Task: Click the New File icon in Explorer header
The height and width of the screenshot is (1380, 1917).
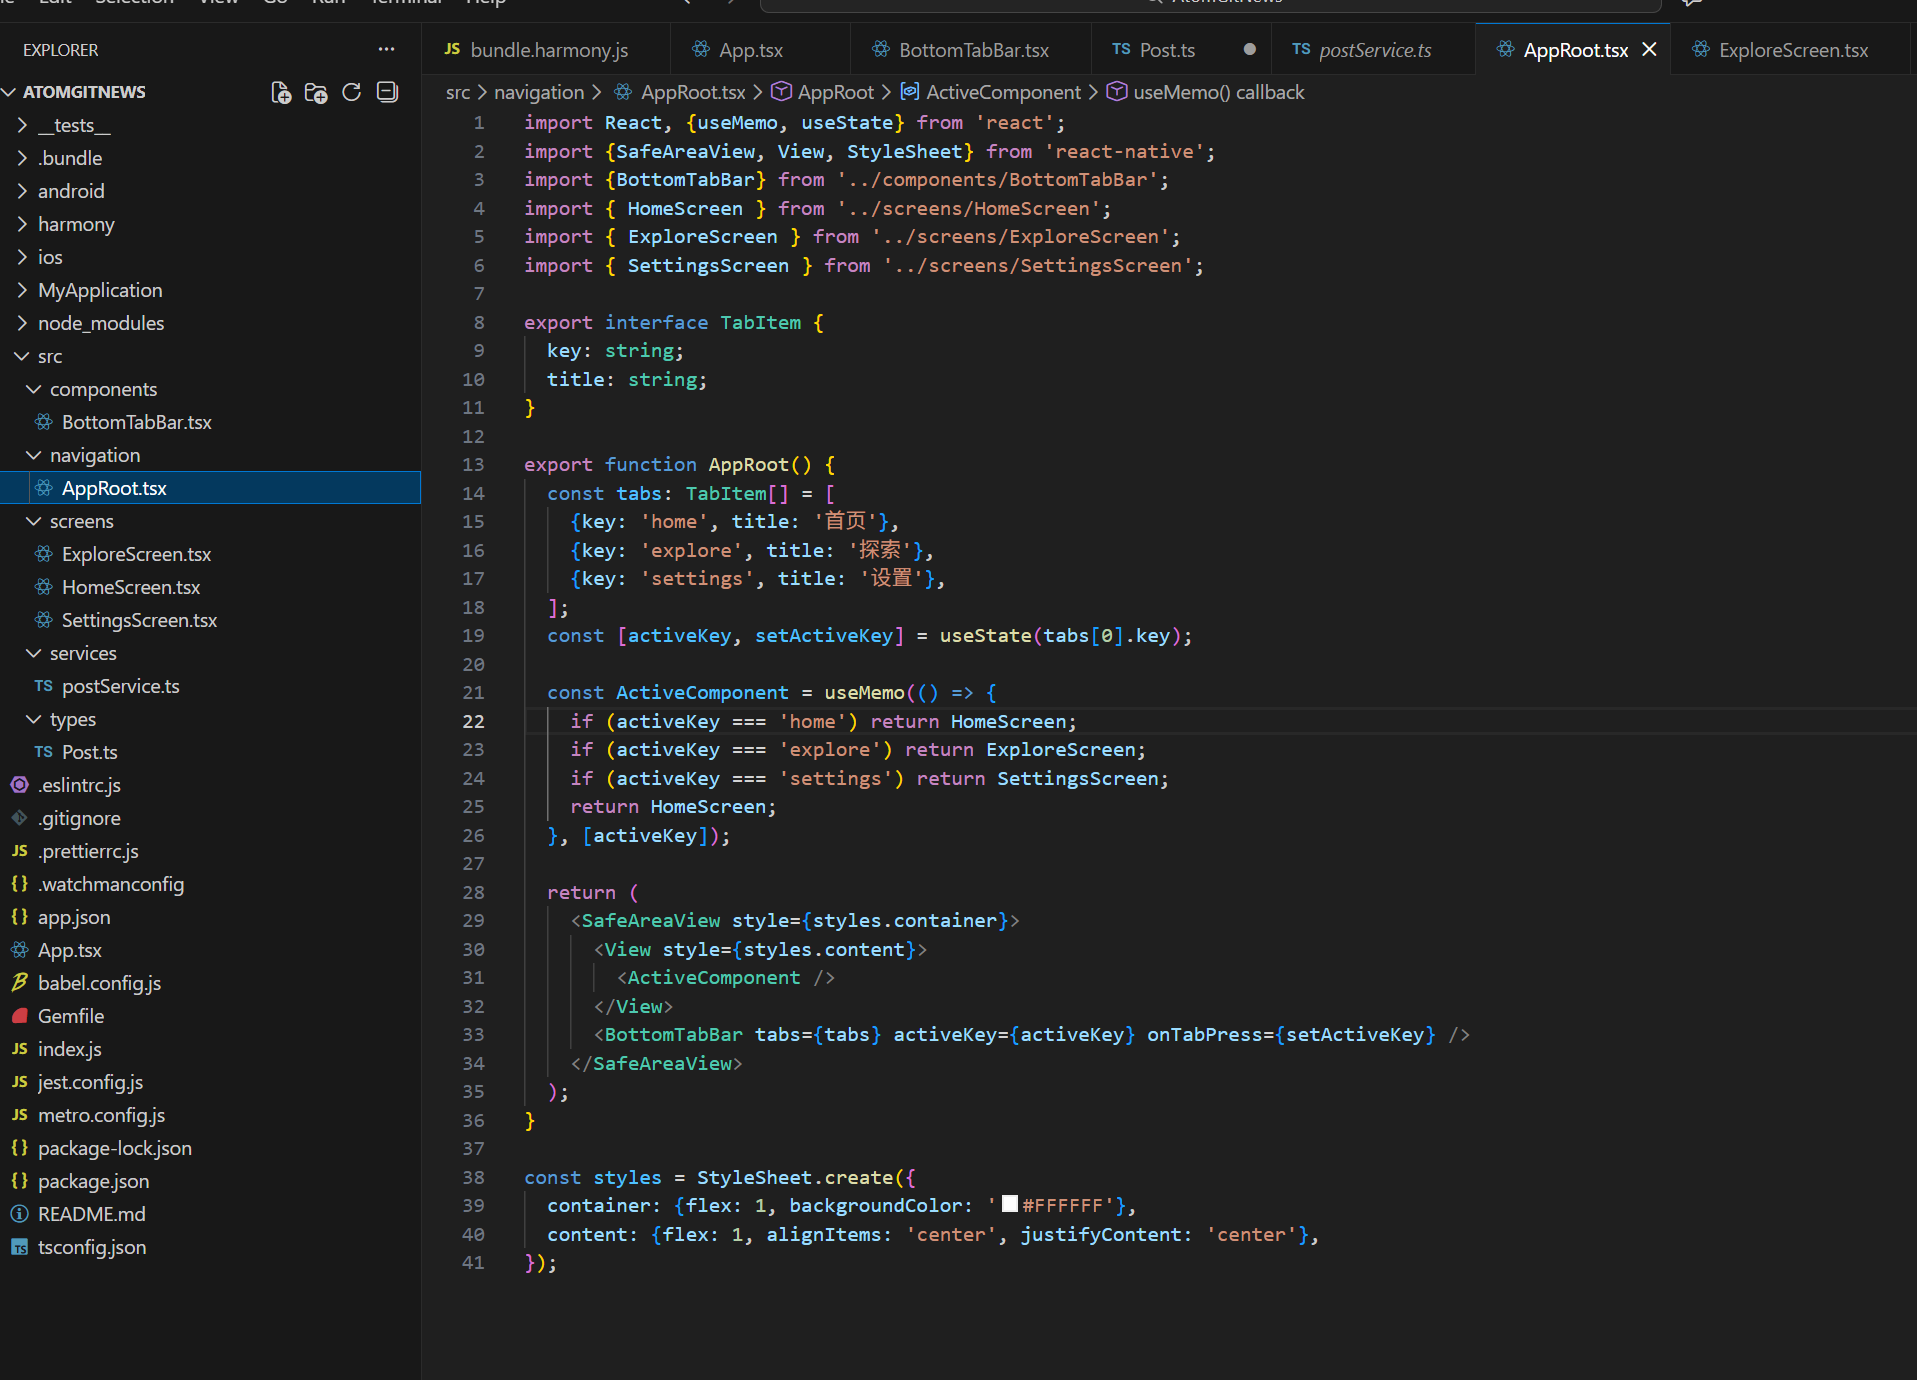Action: tap(281, 92)
